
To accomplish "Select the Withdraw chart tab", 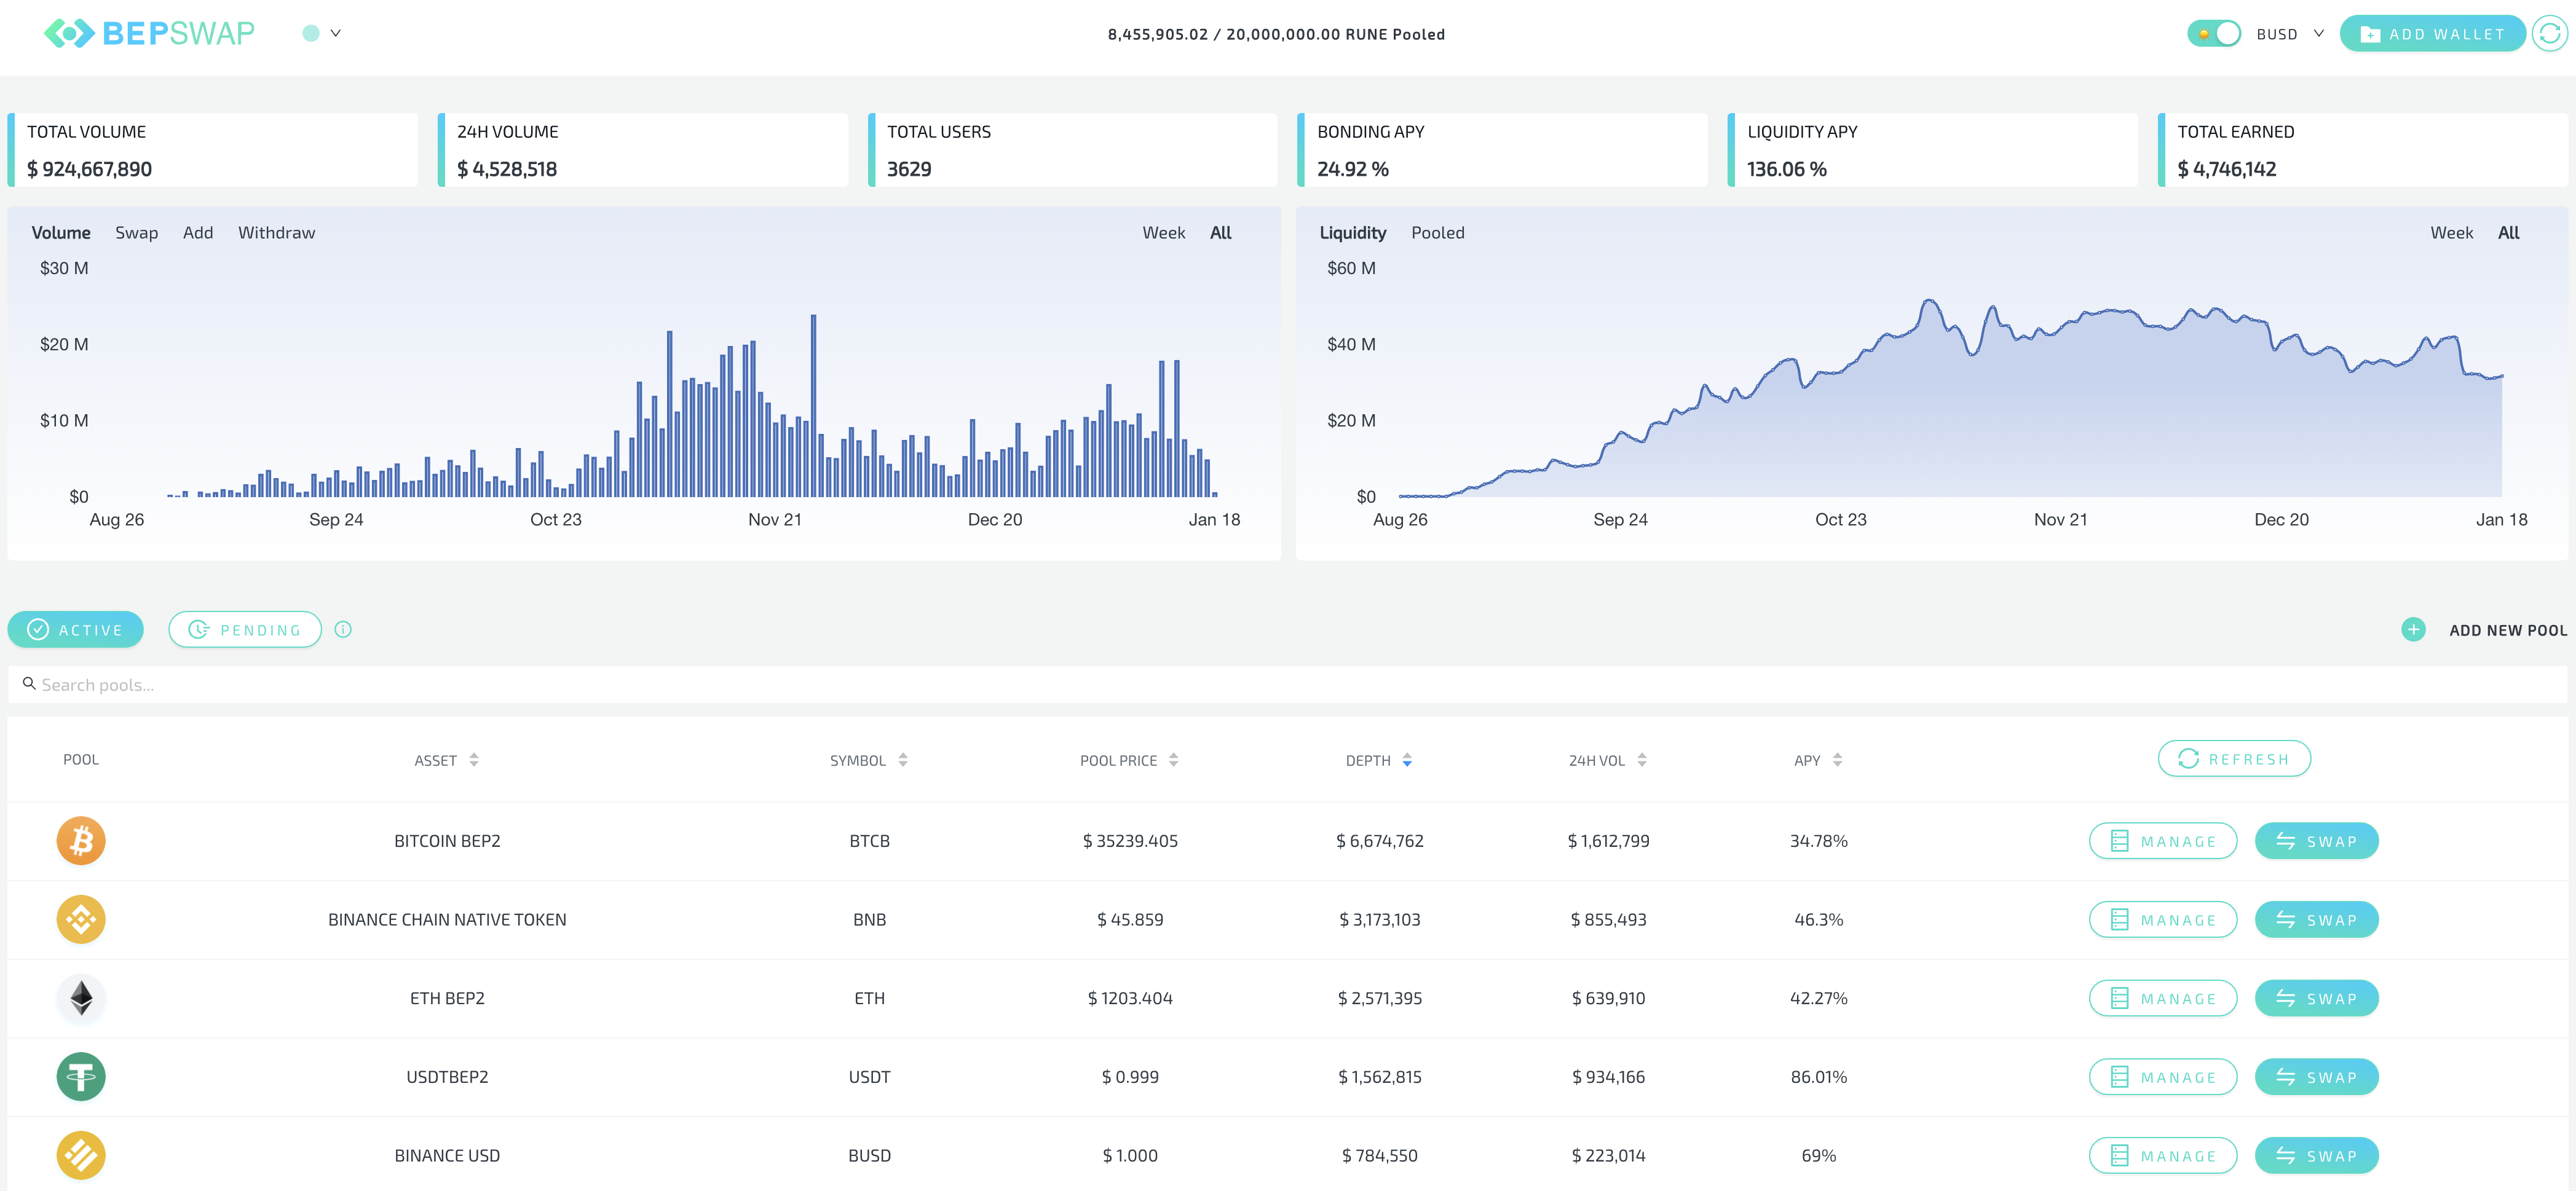I will click(276, 232).
